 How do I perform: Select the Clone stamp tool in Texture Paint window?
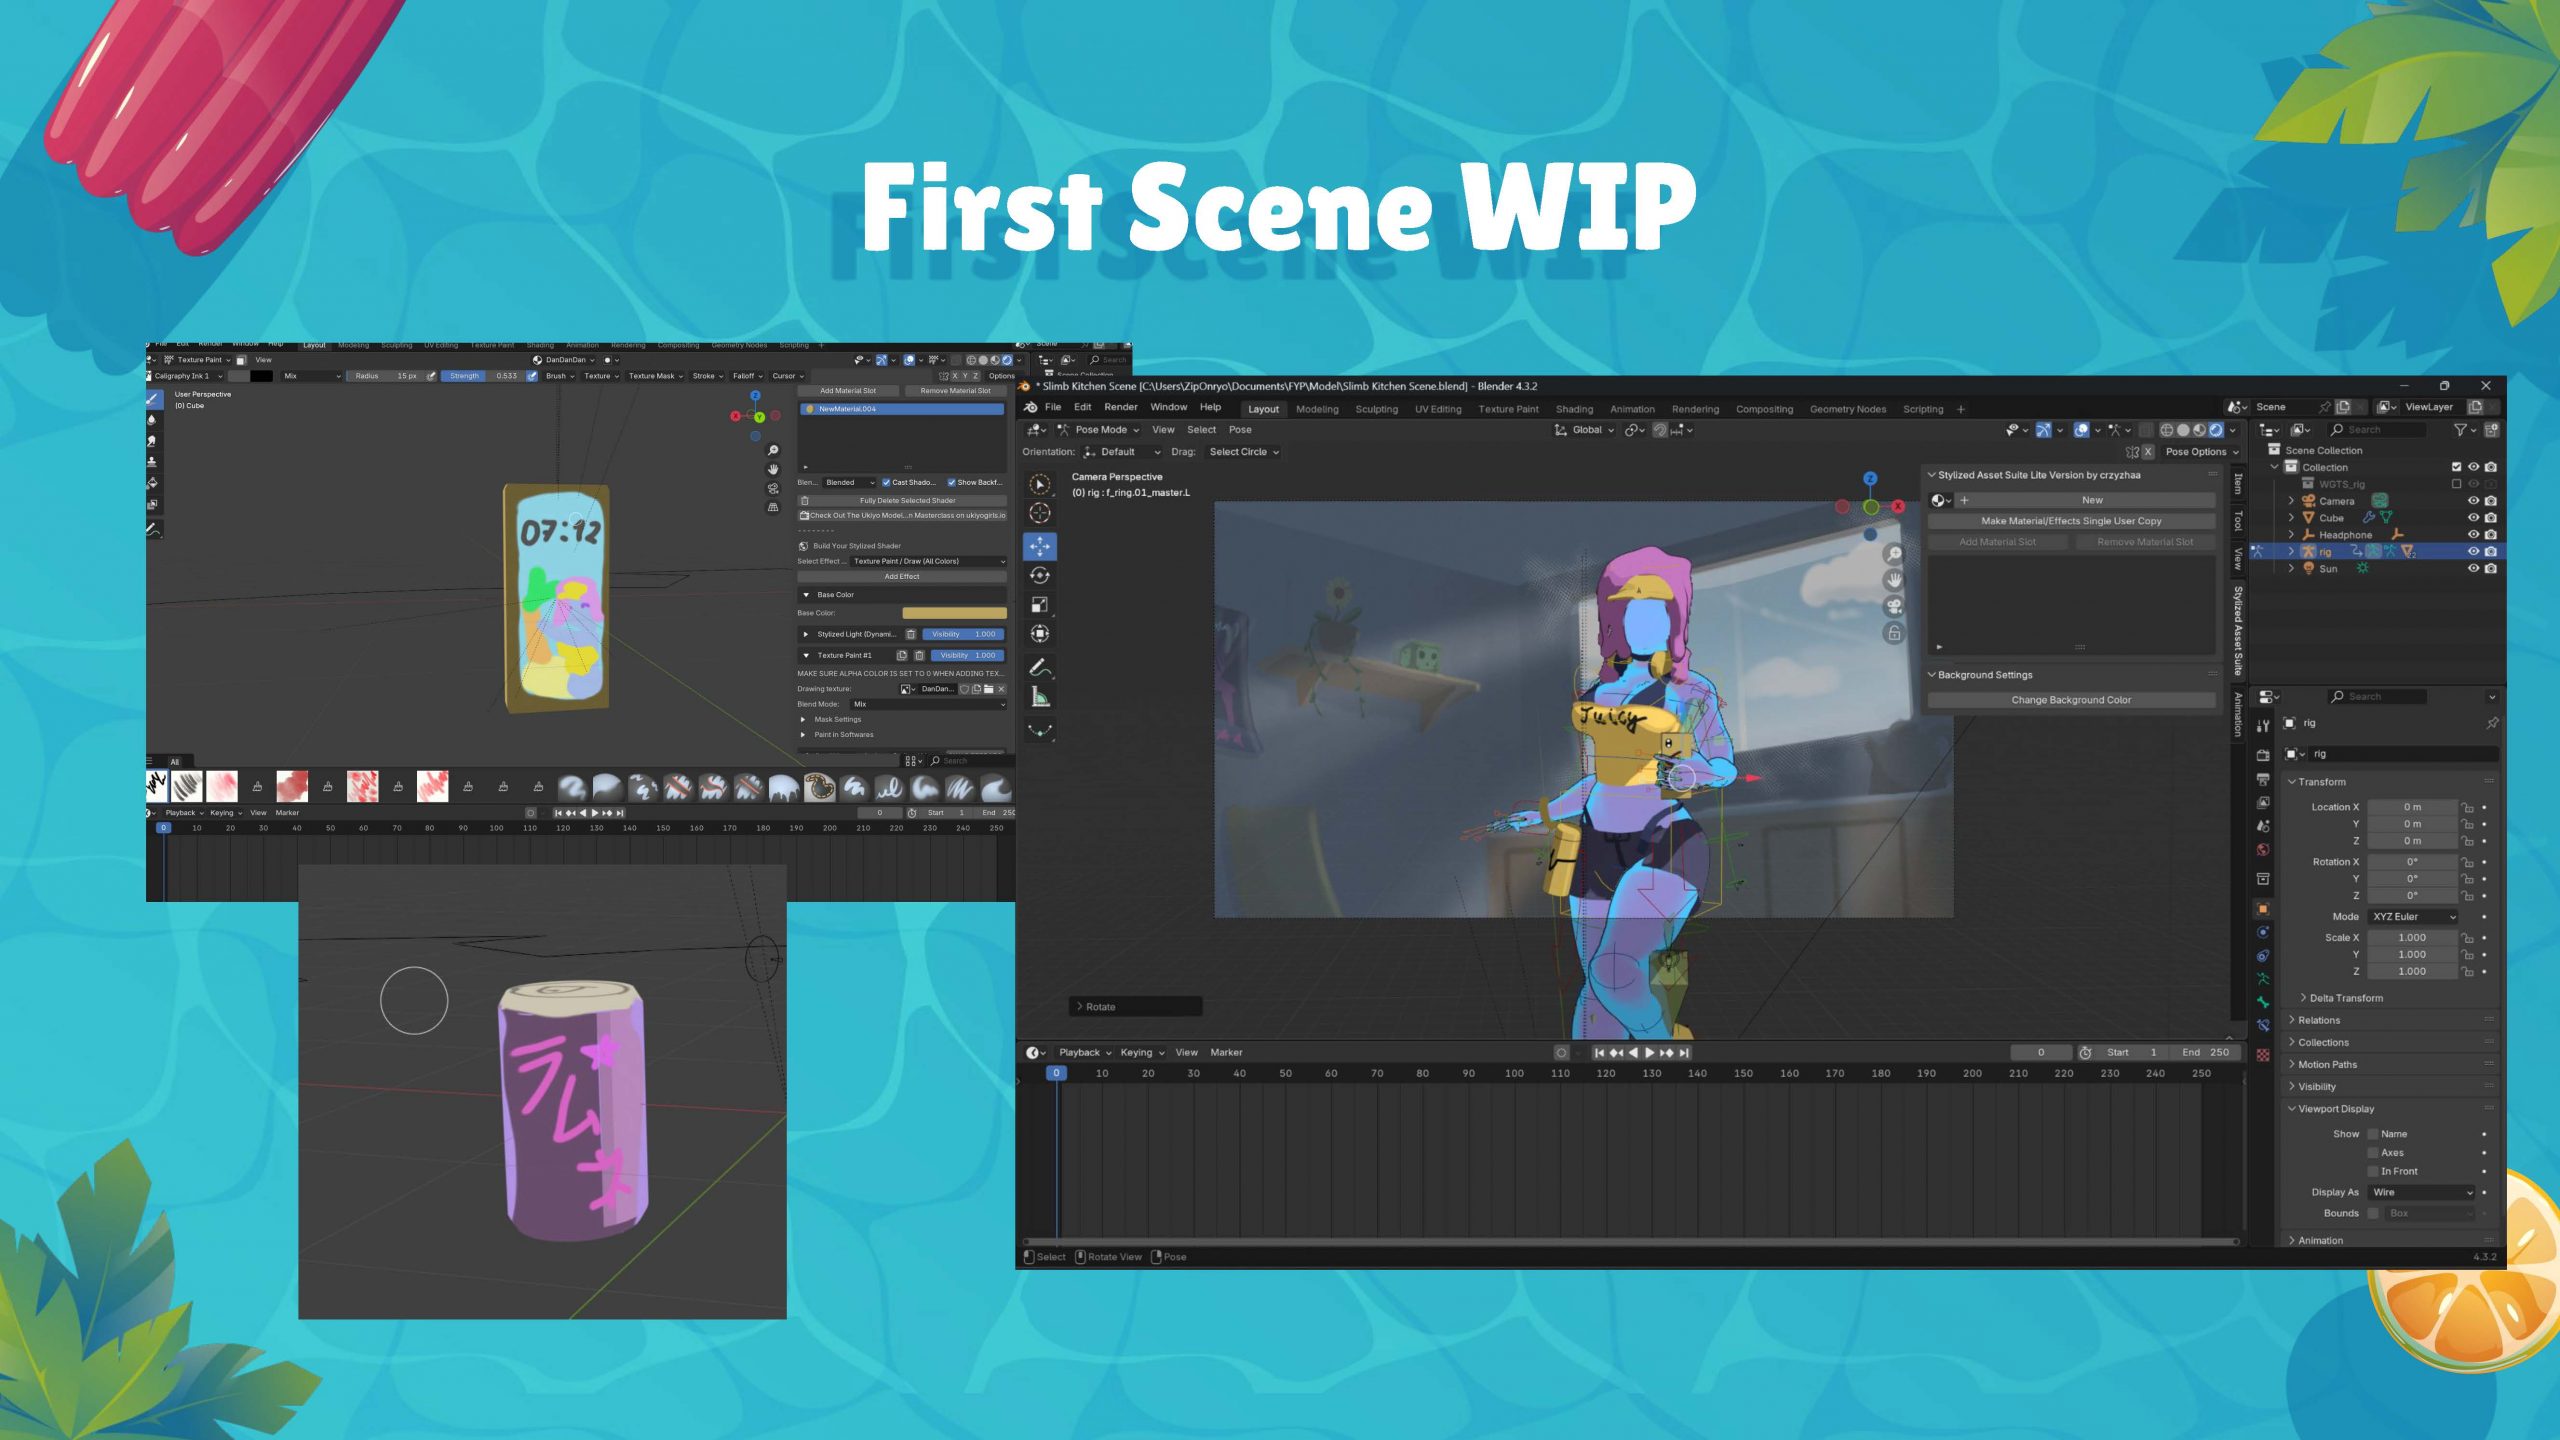[x=153, y=462]
